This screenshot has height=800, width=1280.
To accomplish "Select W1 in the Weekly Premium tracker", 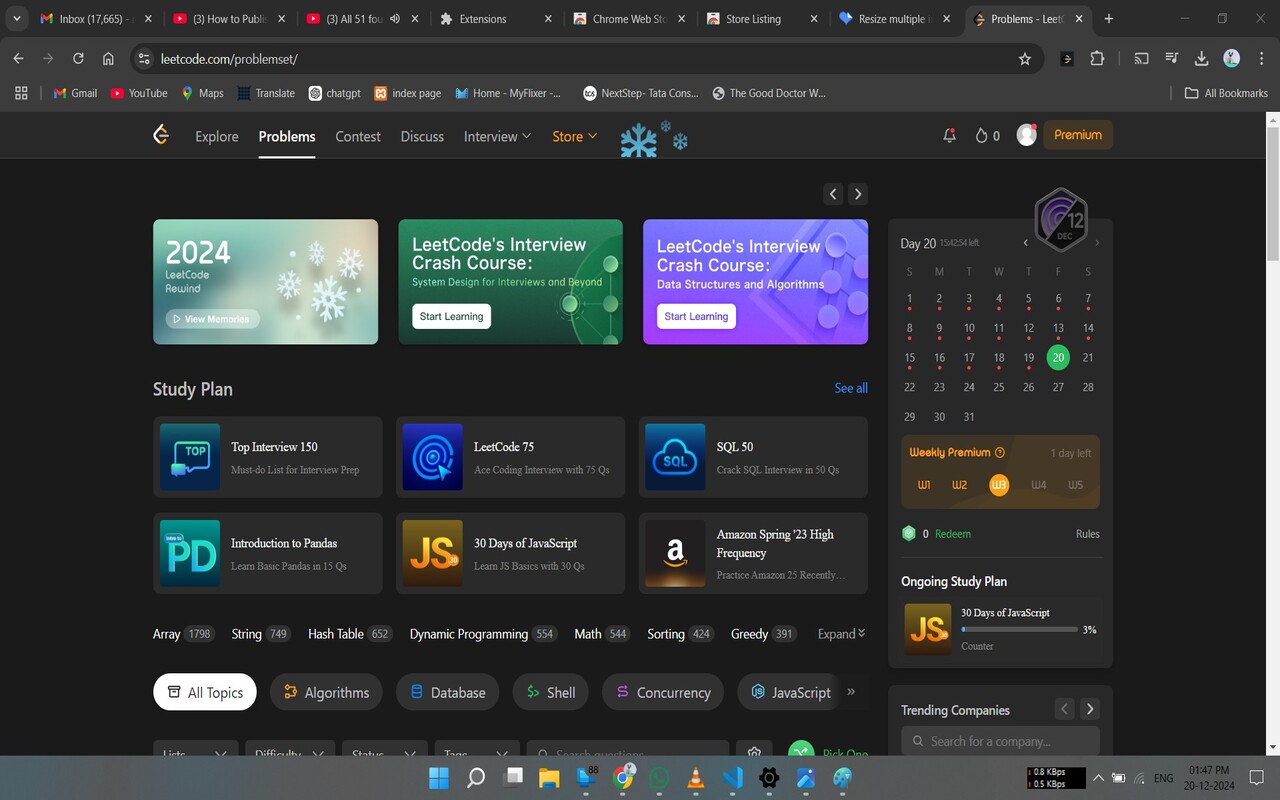I will coord(922,485).
